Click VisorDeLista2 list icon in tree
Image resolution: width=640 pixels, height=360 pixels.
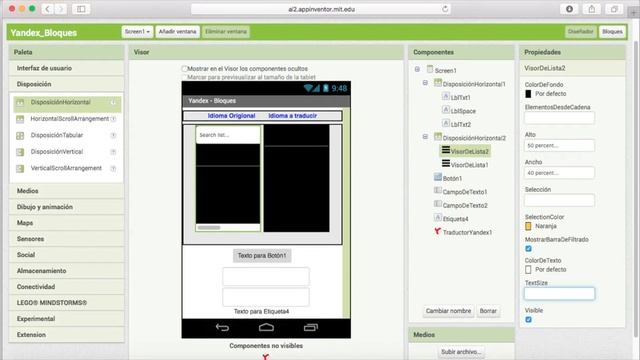tap(446, 150)
